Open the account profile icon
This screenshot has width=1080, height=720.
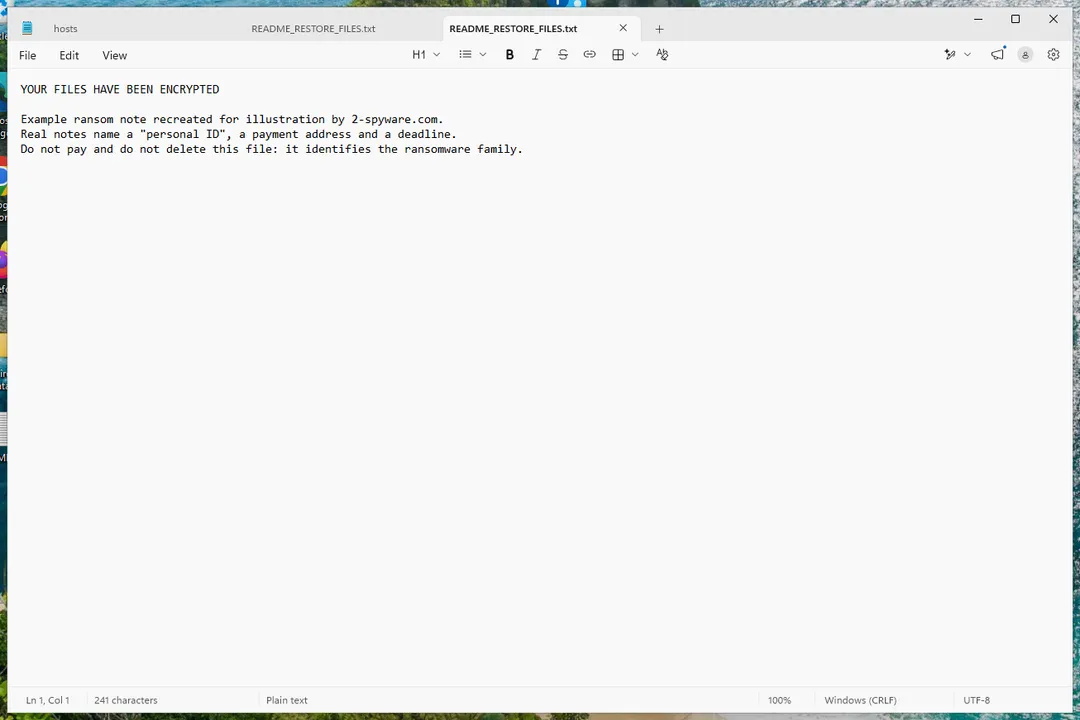pyautogui.click(x=1025, y=55)
